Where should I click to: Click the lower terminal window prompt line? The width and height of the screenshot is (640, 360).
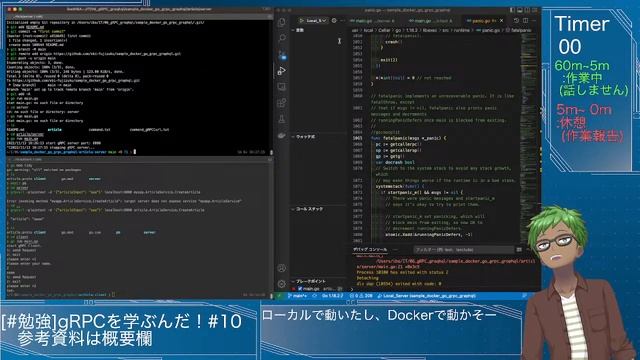point(60,294)
